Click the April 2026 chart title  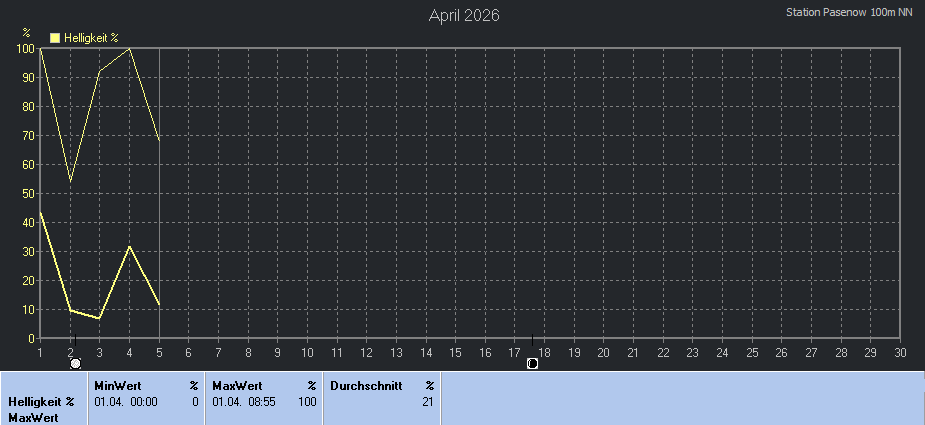point(464,15)
